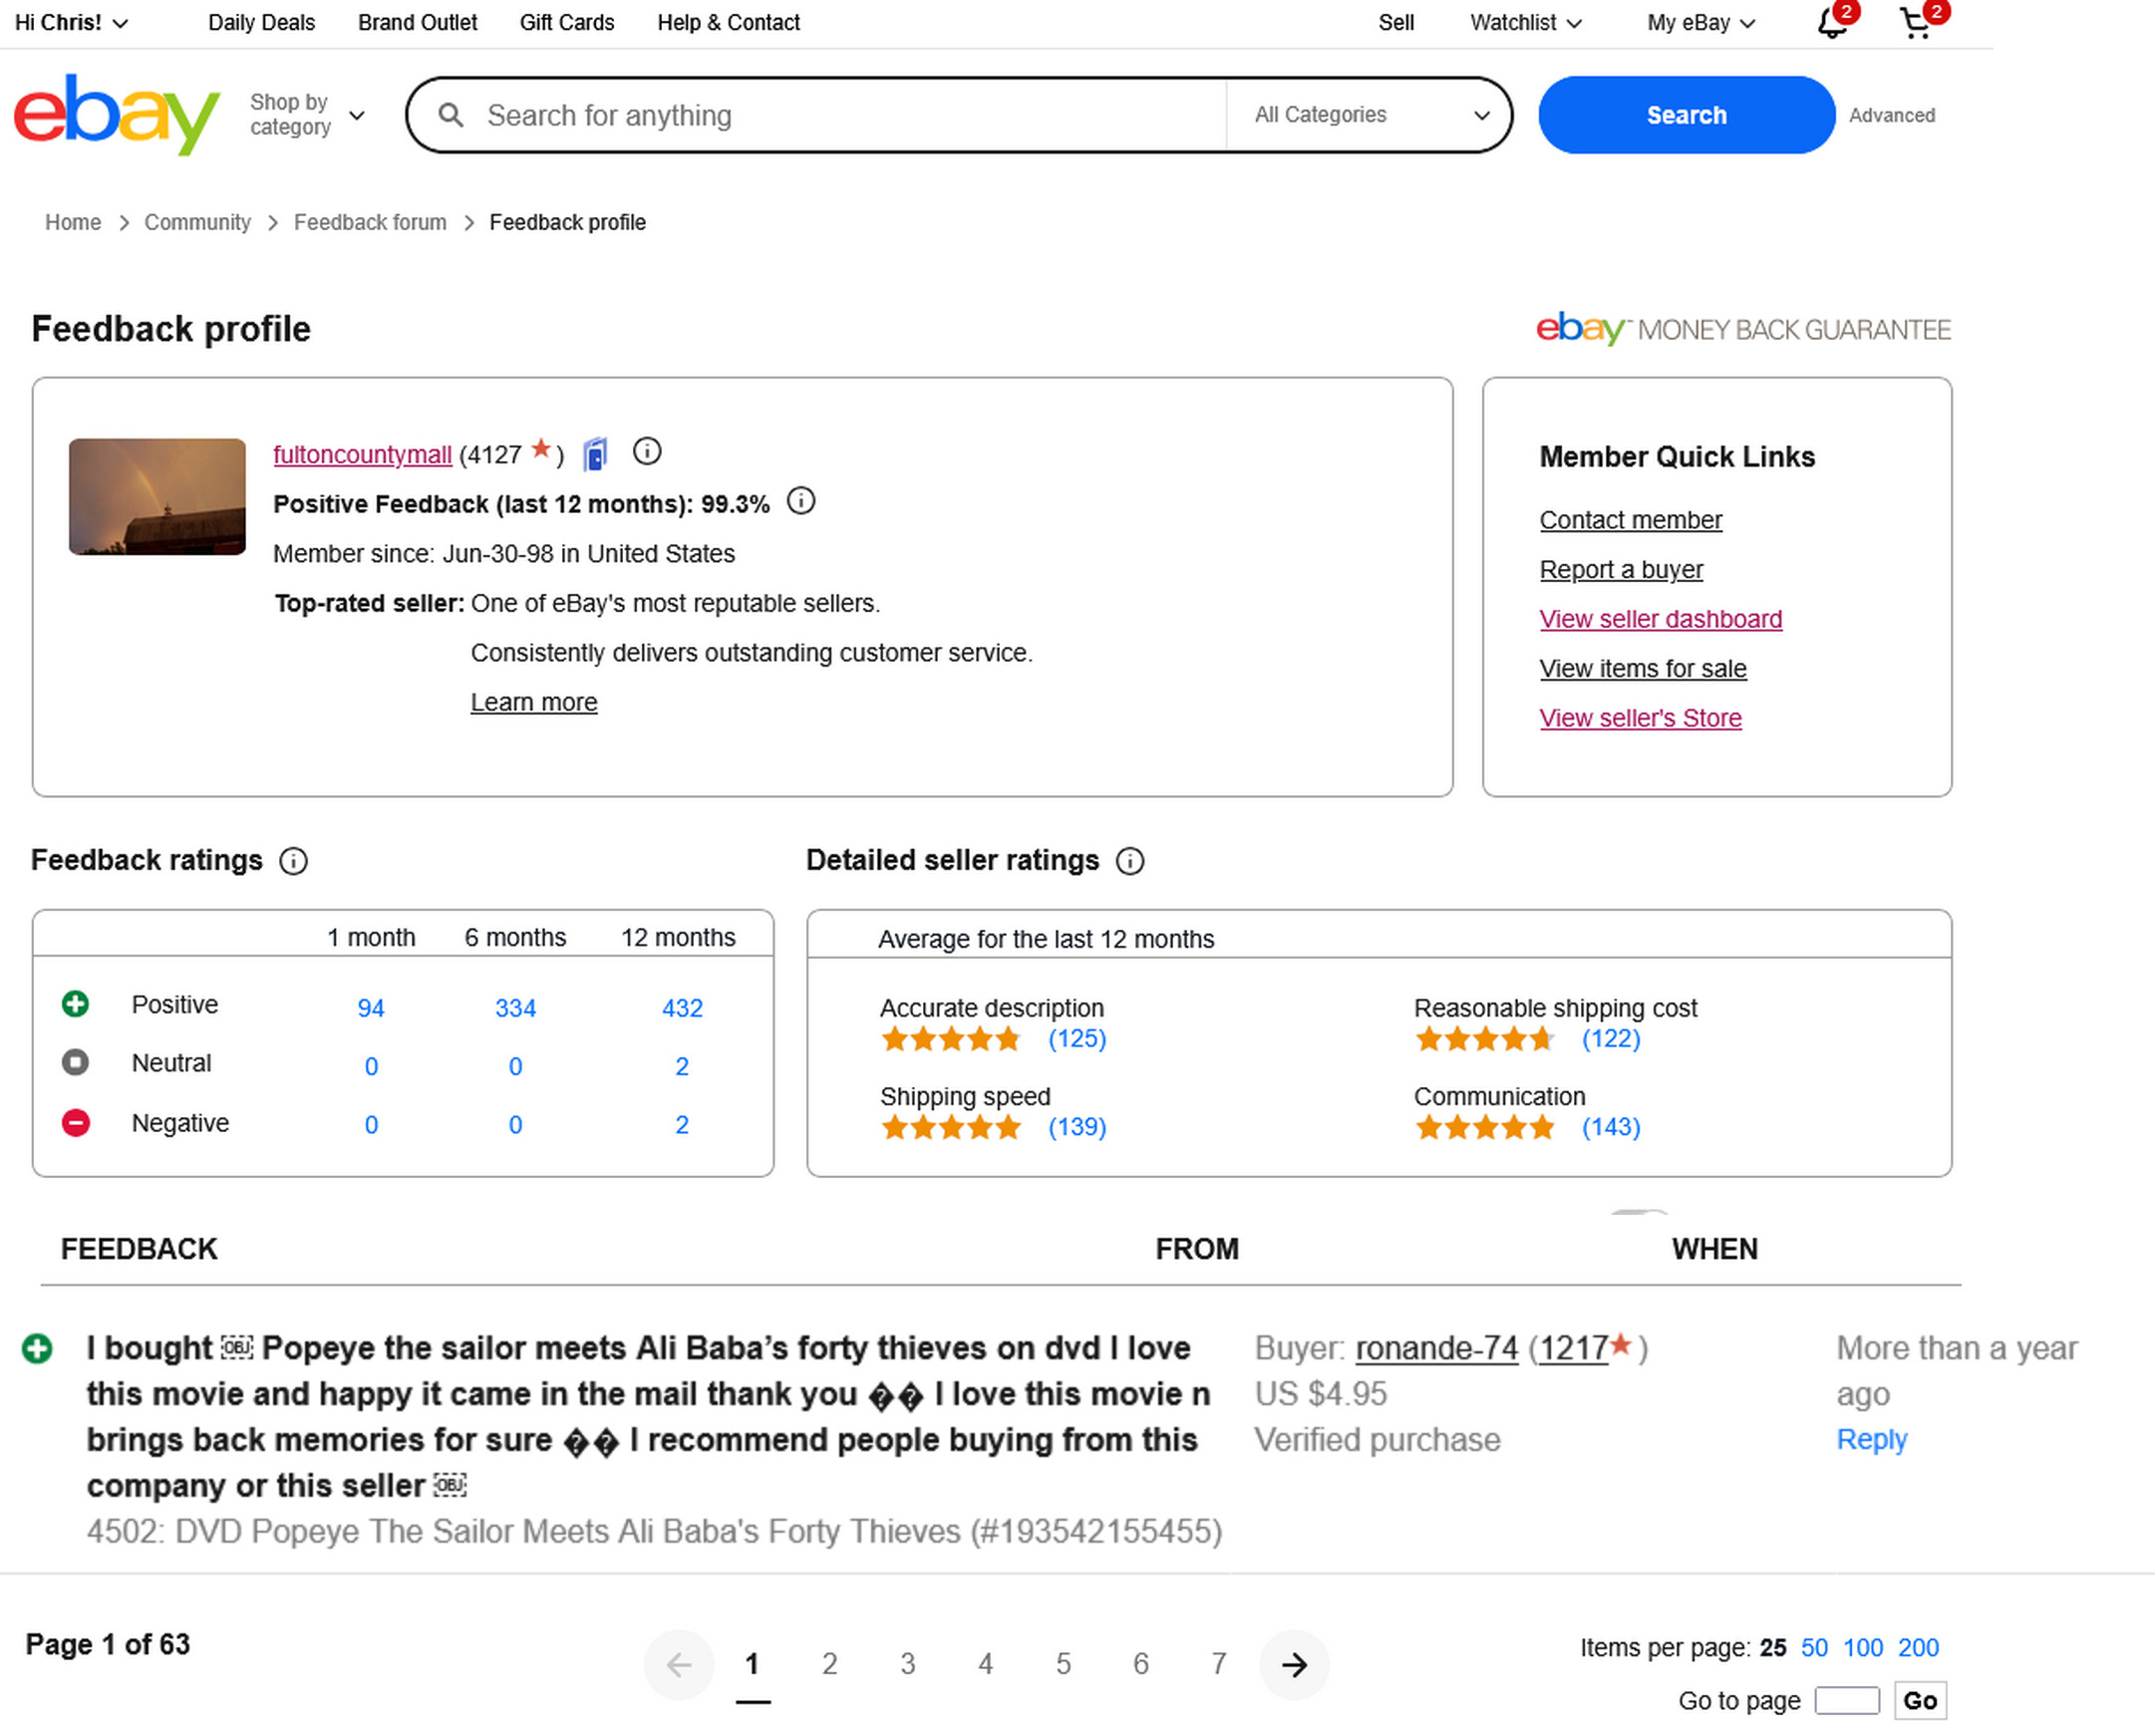Open the seller's profile picture thumbnail

(157, 497)
